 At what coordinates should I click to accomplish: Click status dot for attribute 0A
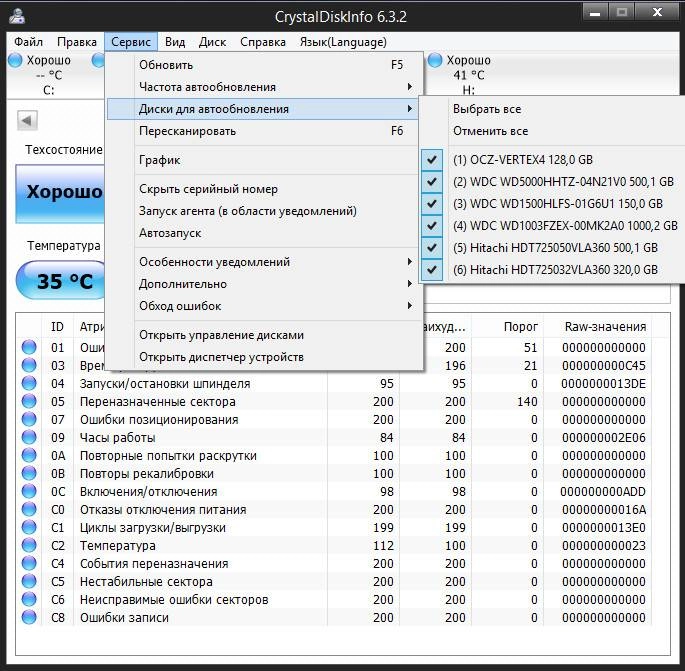pos(29,455)
